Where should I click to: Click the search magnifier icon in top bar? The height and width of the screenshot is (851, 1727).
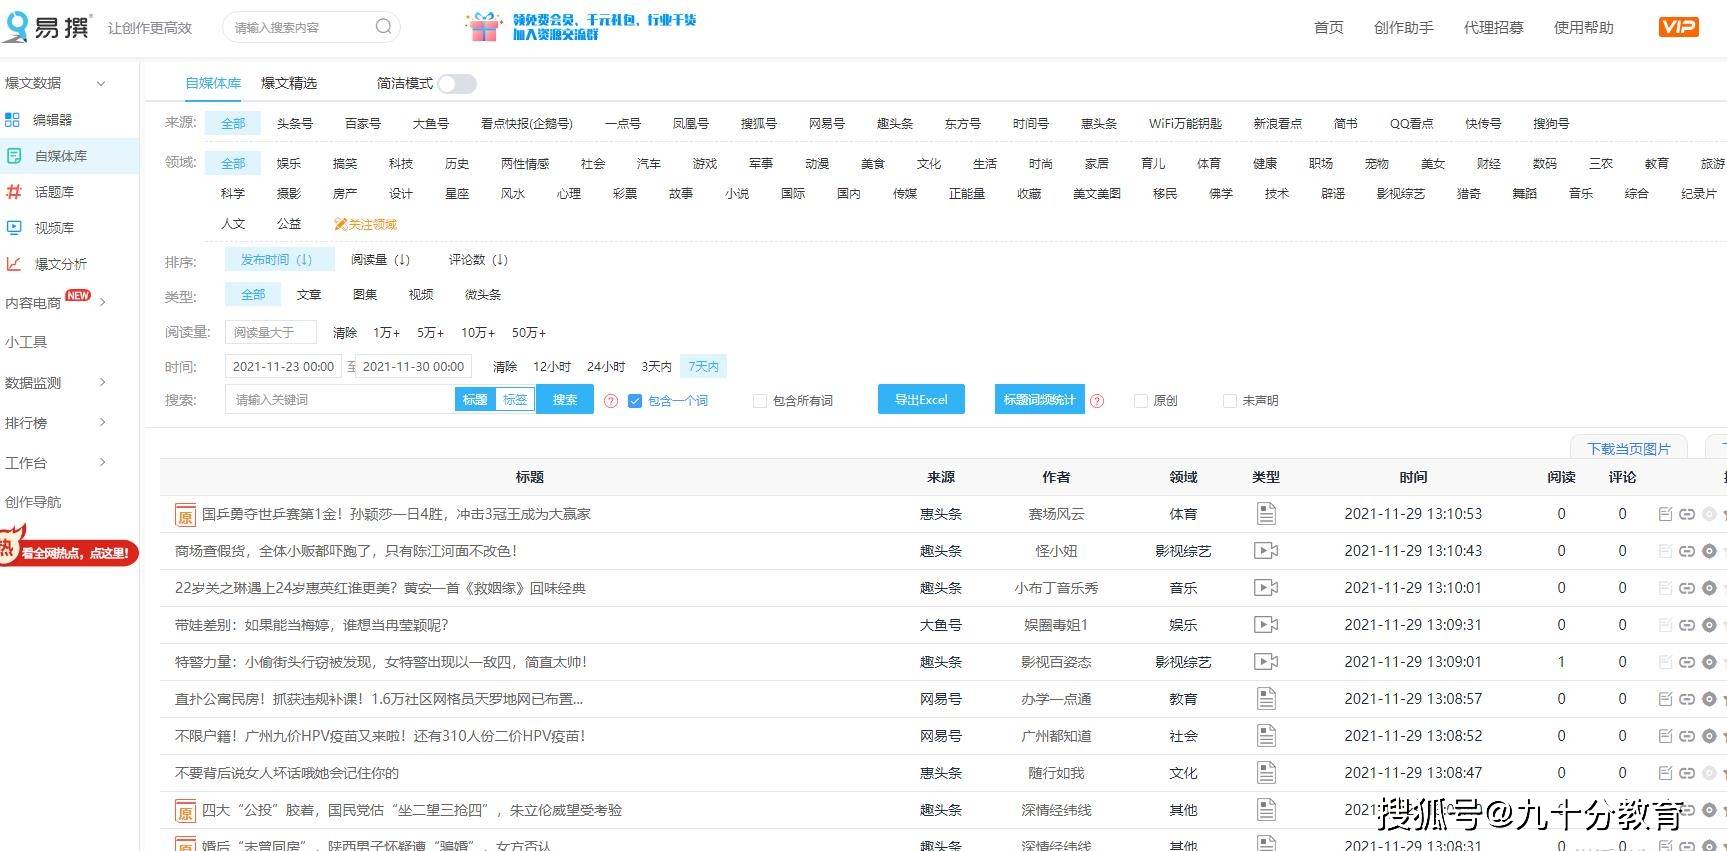(383, 27)
